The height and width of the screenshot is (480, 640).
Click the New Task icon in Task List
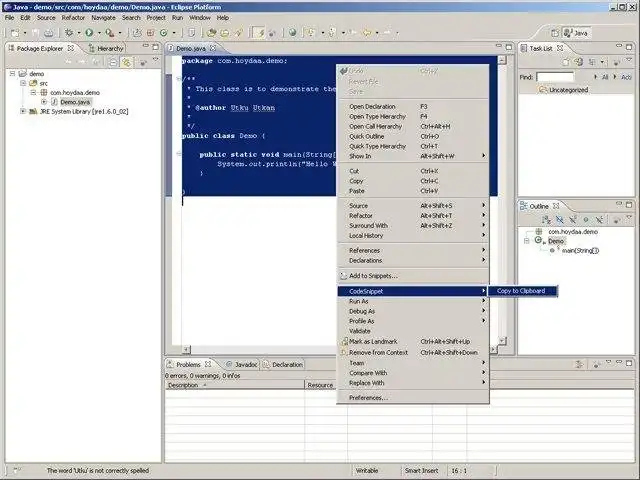[566, 62]
